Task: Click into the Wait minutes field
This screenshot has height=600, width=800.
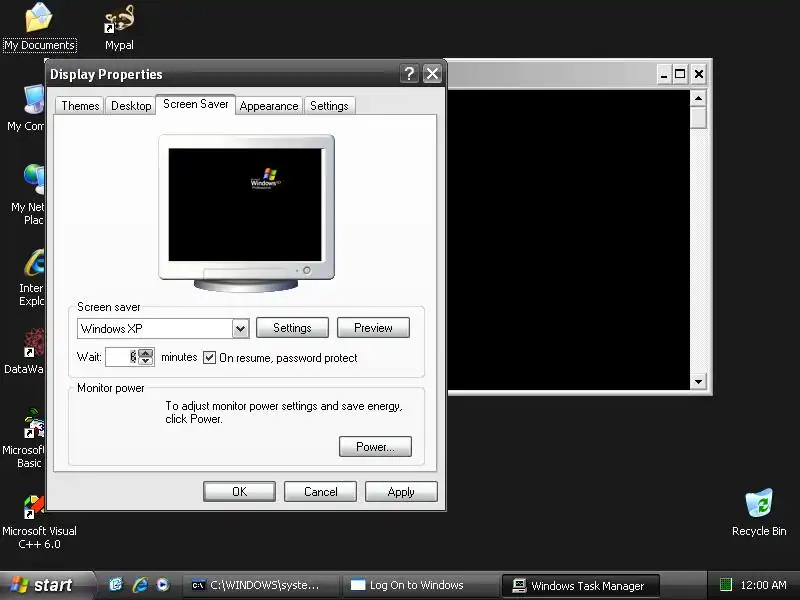Action: coord(121,357)
